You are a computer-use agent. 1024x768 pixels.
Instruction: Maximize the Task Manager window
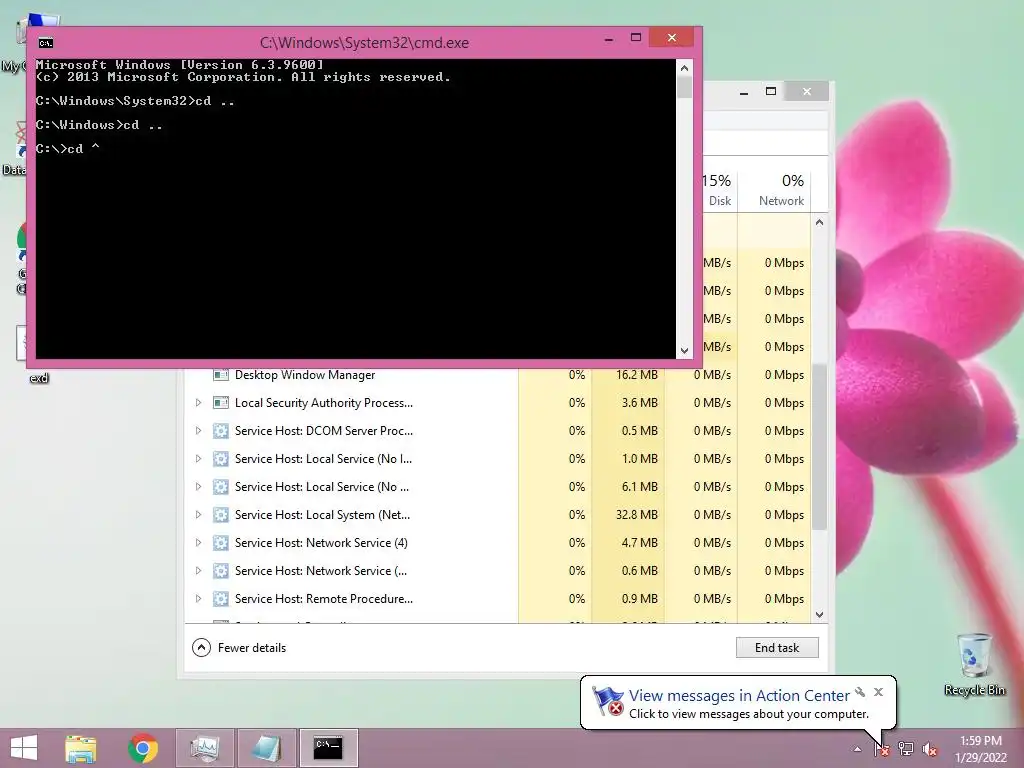tap(771, 92)
